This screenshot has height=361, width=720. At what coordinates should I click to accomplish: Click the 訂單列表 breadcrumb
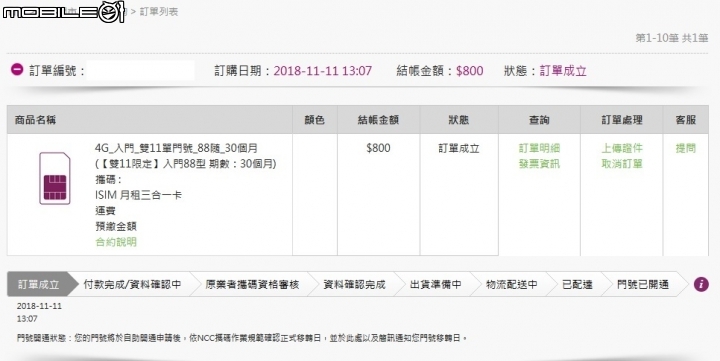(158, 12)
